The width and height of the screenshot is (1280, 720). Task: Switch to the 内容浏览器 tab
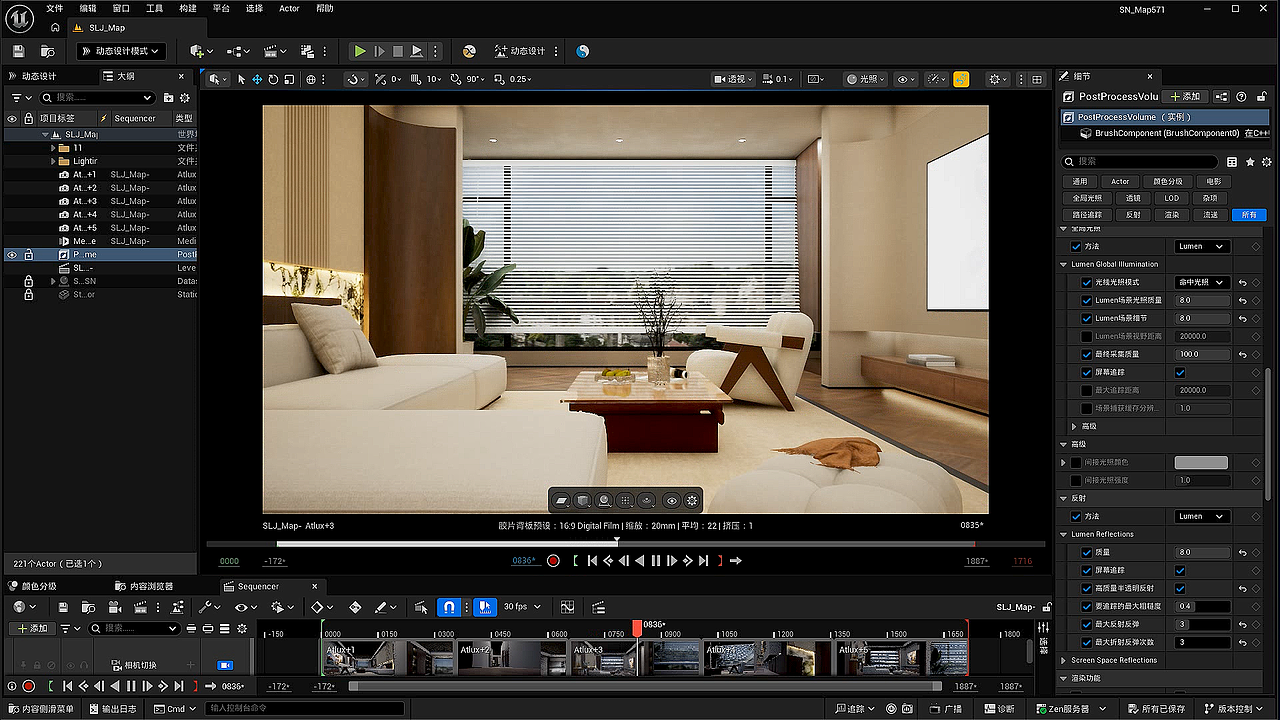click(143, 586)
